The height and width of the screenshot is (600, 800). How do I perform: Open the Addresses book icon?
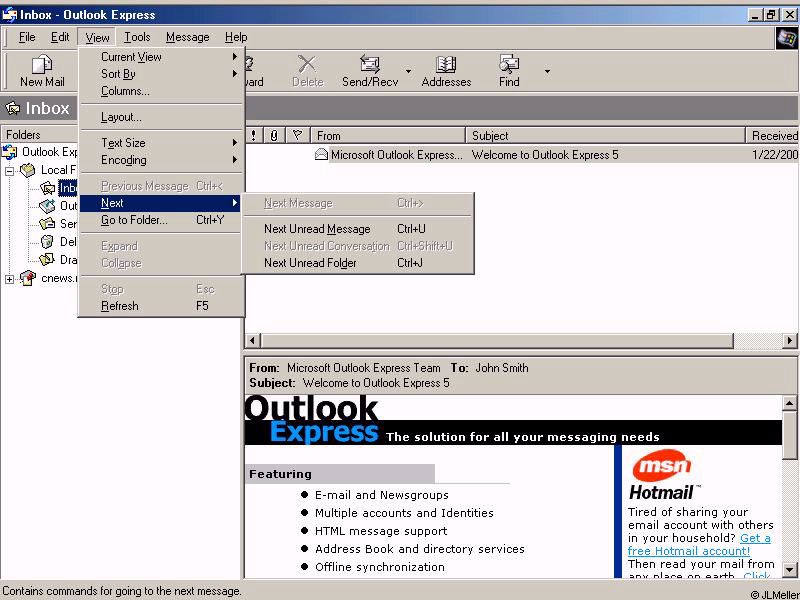[x=446, y=66]
